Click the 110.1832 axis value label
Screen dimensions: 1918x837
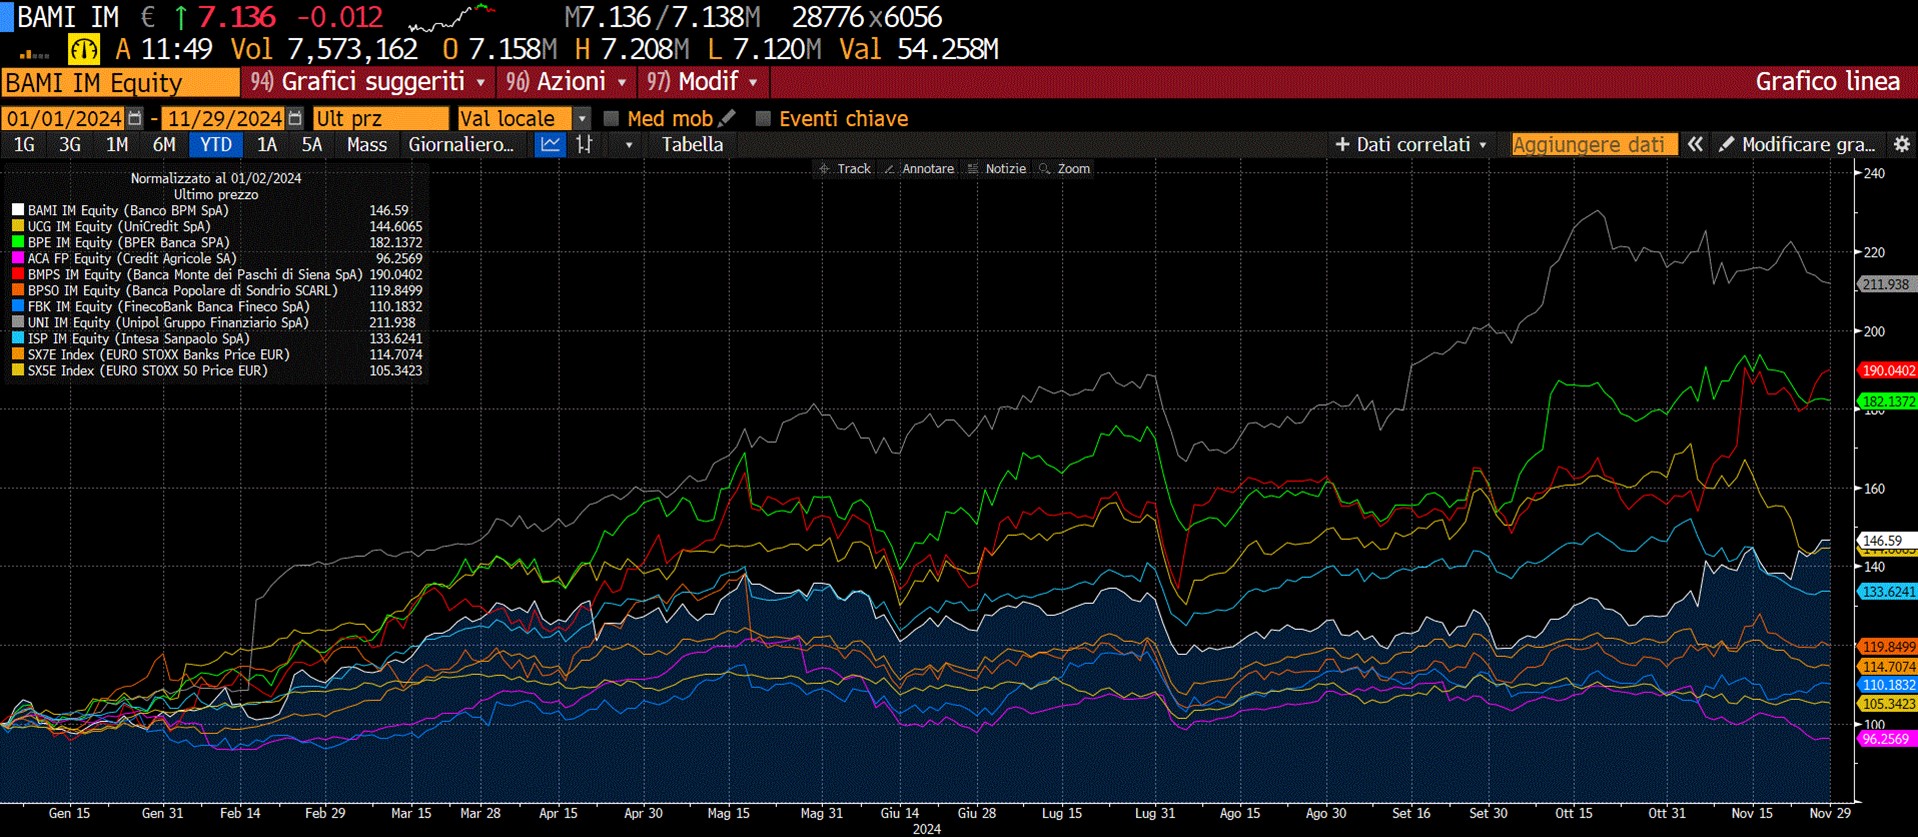tap(1887, 685)
